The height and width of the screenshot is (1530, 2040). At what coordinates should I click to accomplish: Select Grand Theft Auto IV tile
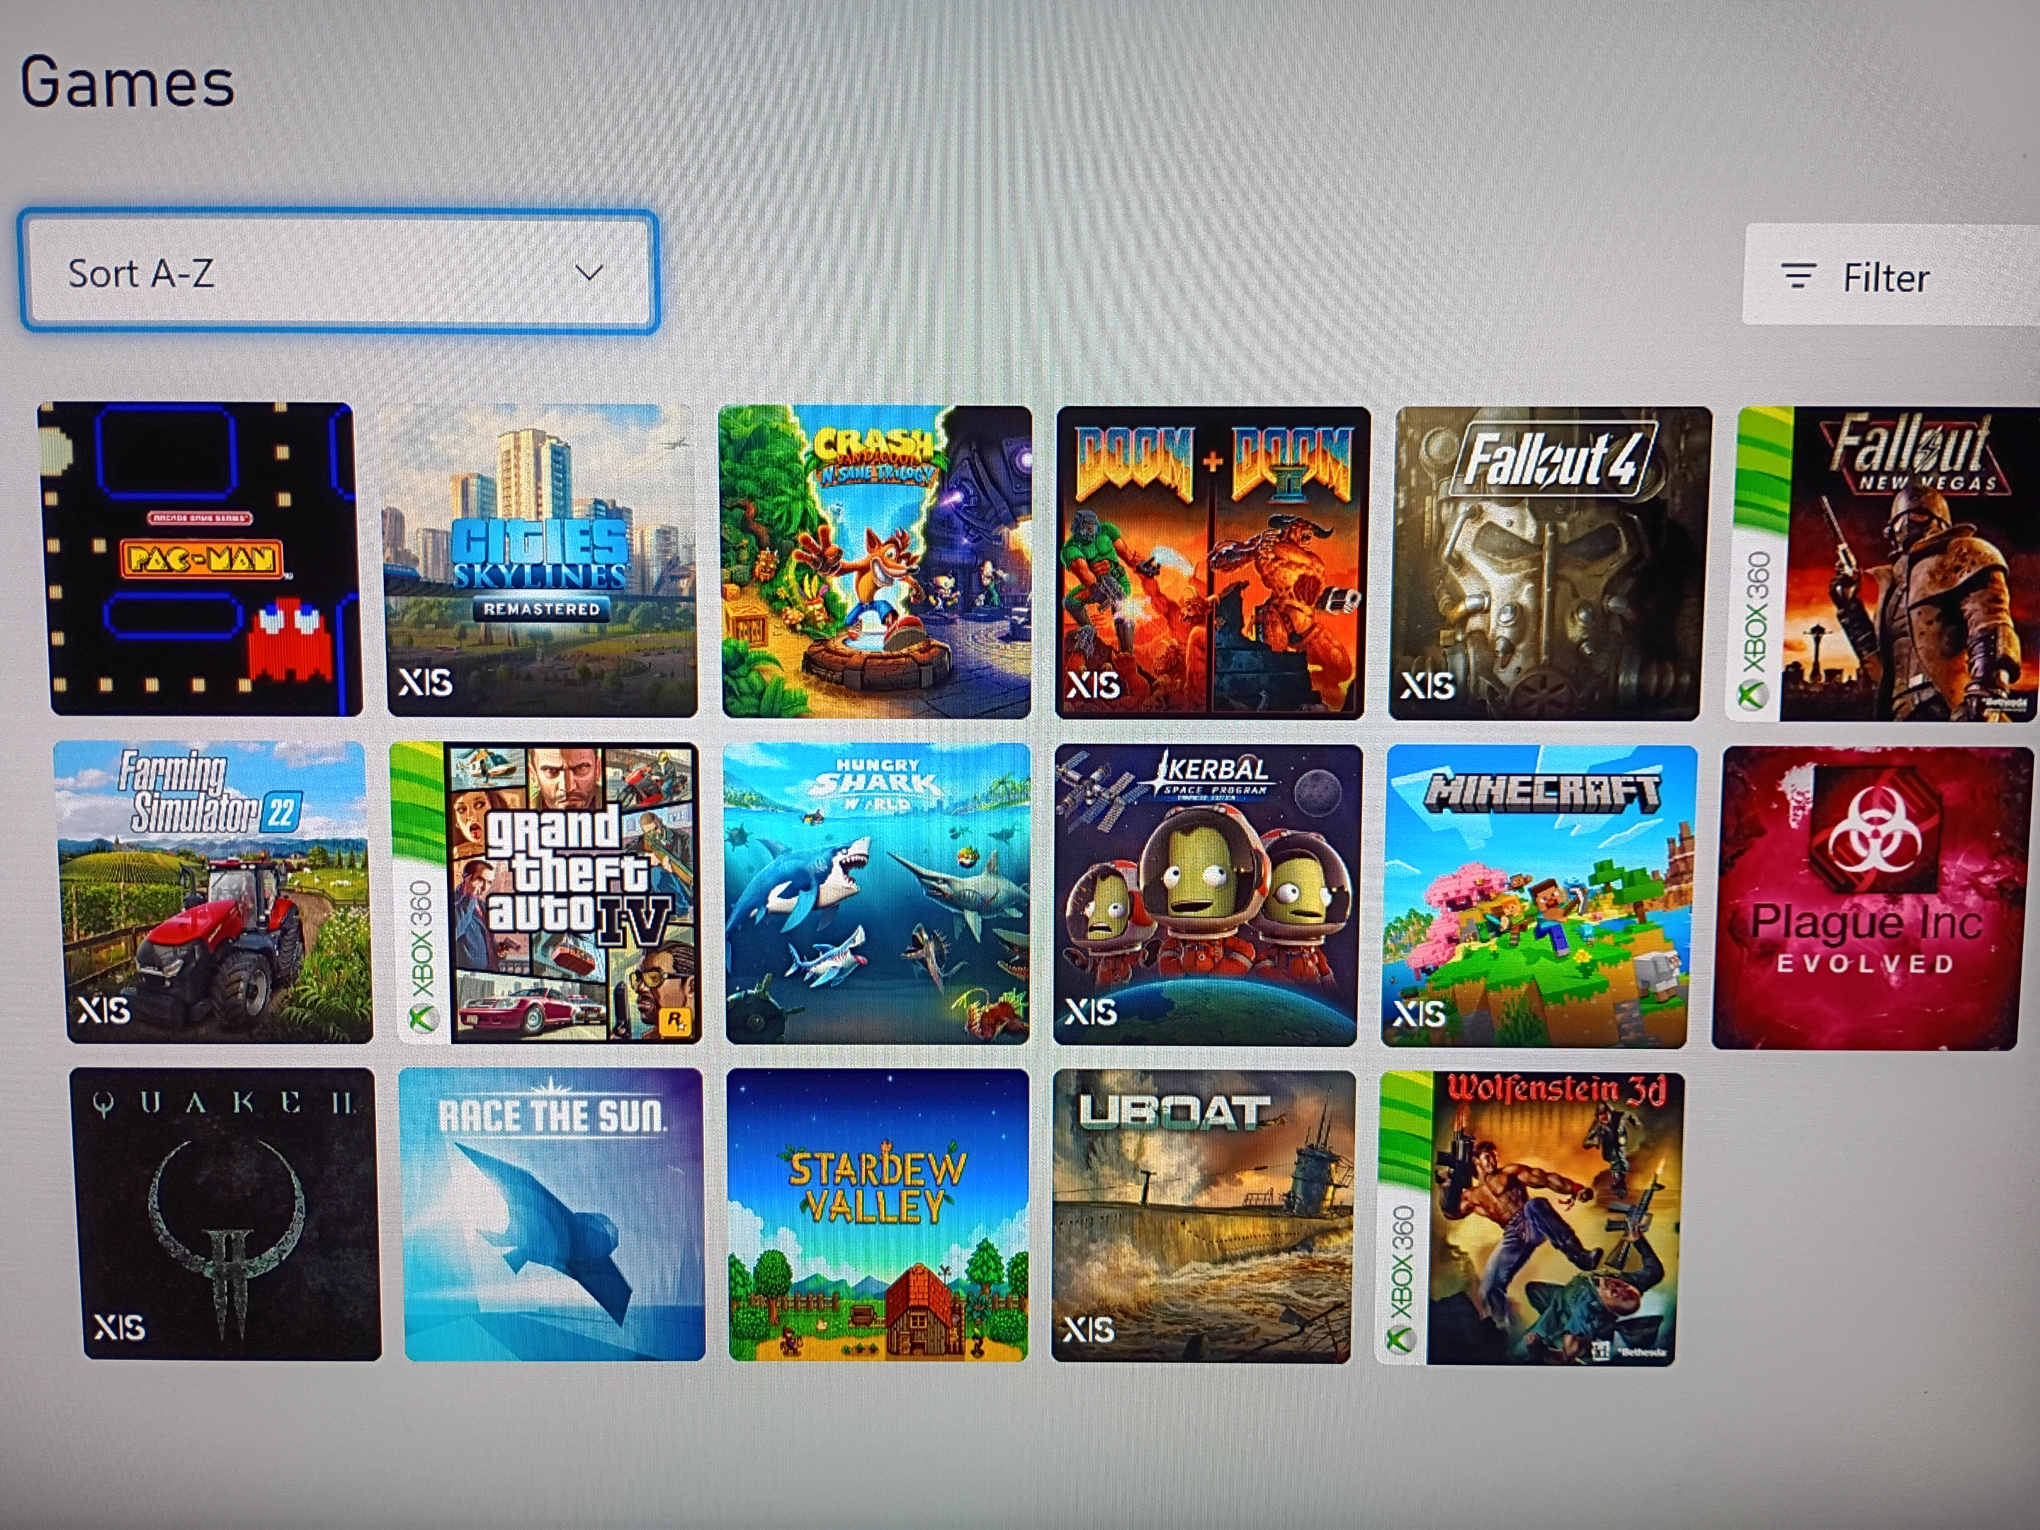548,893
